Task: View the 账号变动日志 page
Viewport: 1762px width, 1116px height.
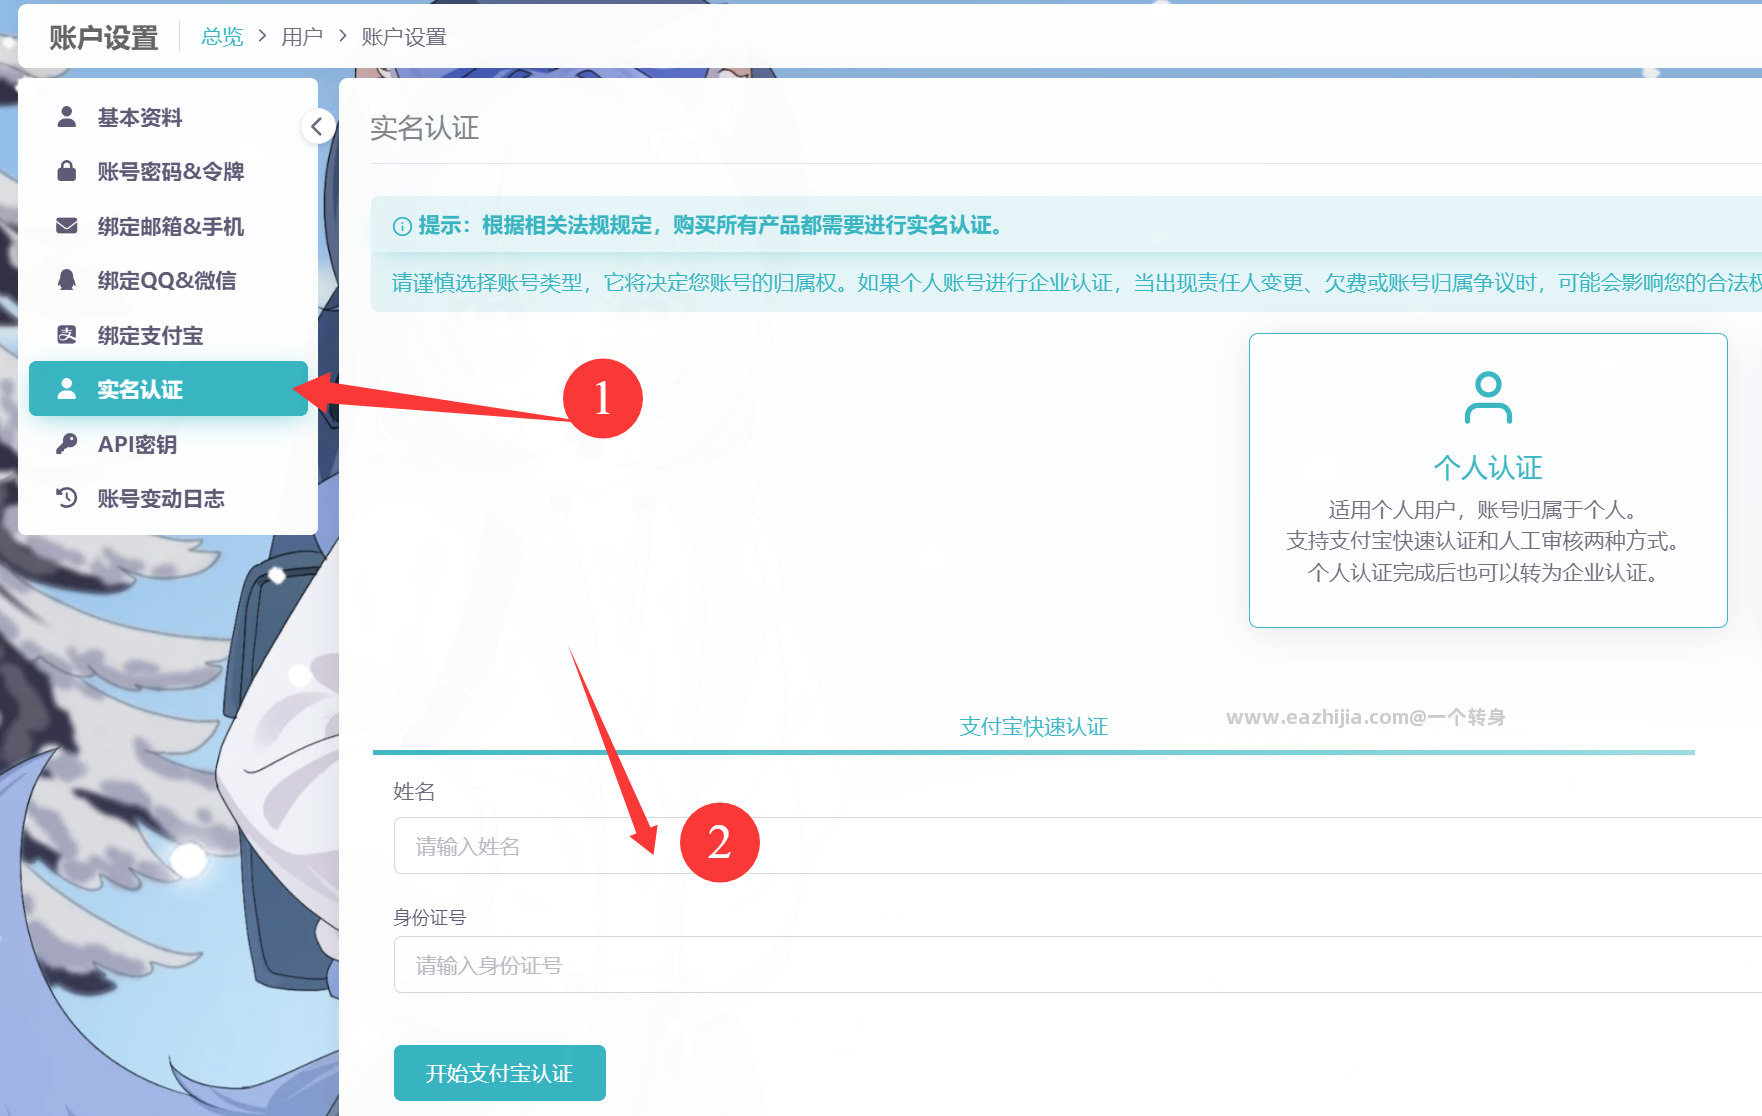Action: click(x=168, y=498)
